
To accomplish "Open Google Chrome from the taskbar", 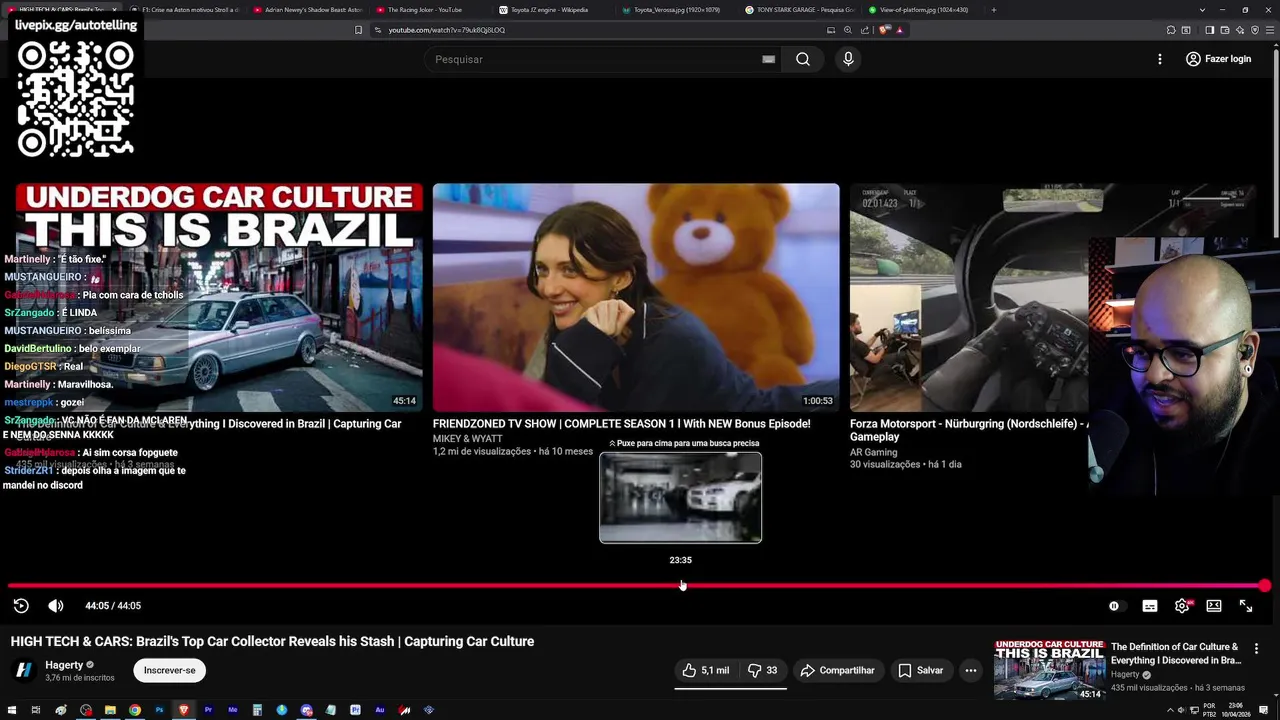I will 134,710.
